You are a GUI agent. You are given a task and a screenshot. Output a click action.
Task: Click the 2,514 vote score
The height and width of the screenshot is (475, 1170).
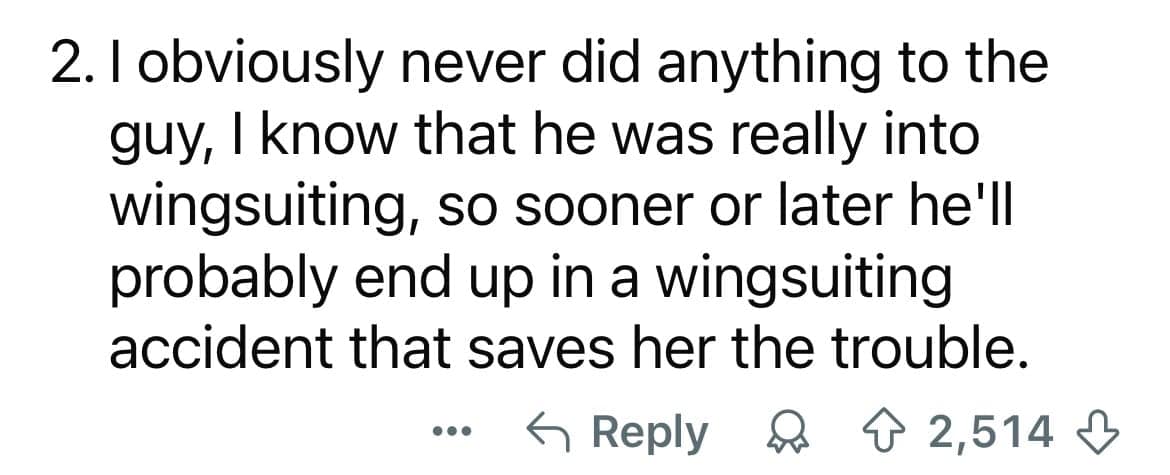click(990, 432)
